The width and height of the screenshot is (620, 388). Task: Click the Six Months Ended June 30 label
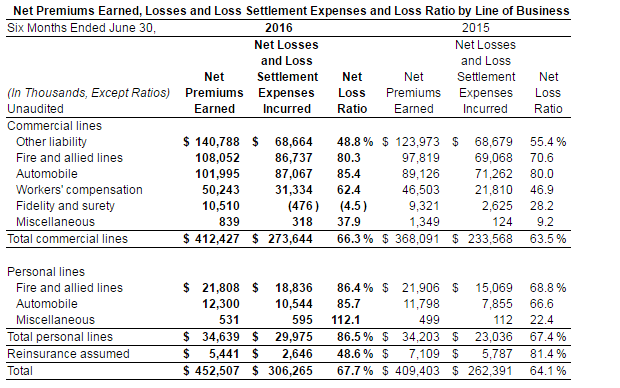[x=81, y=28]
